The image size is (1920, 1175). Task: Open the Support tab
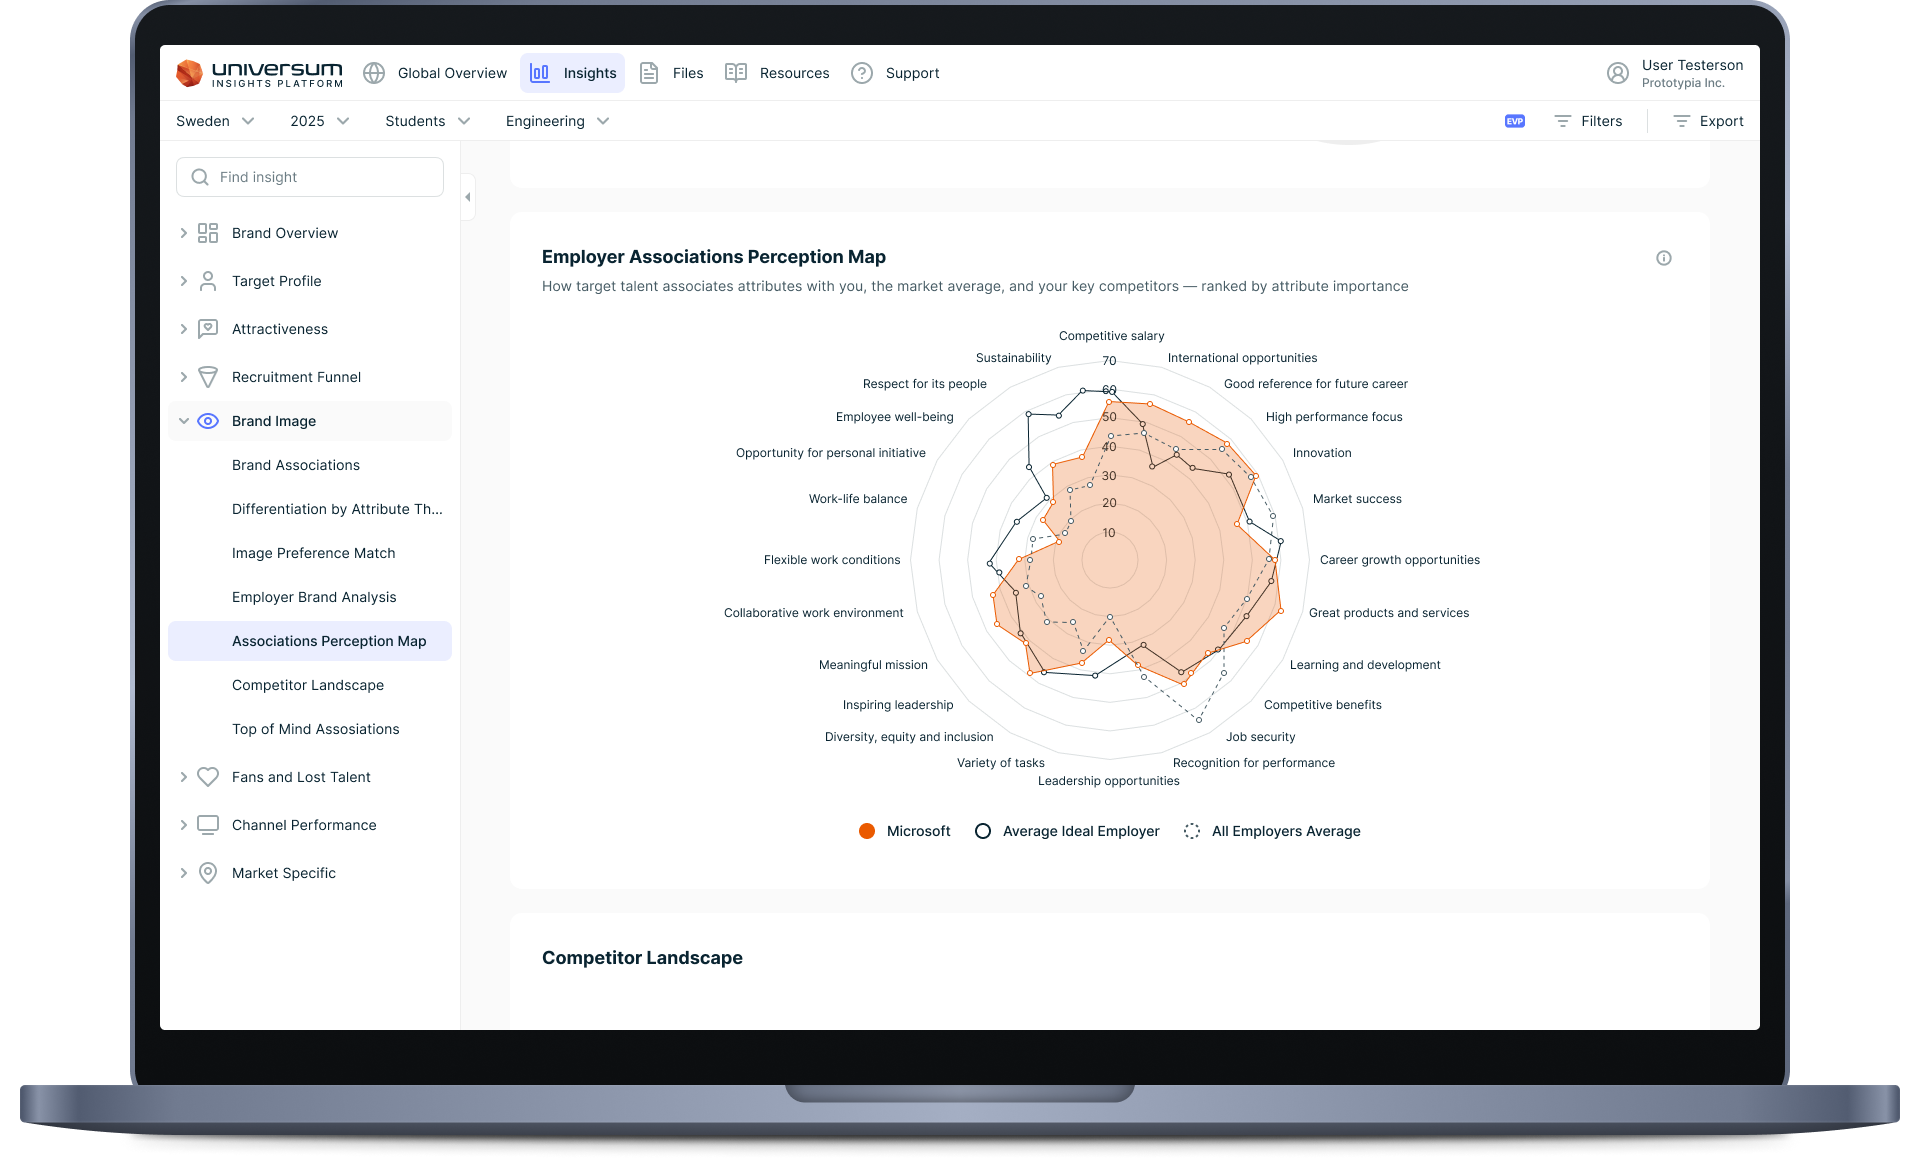click(895, 73)
